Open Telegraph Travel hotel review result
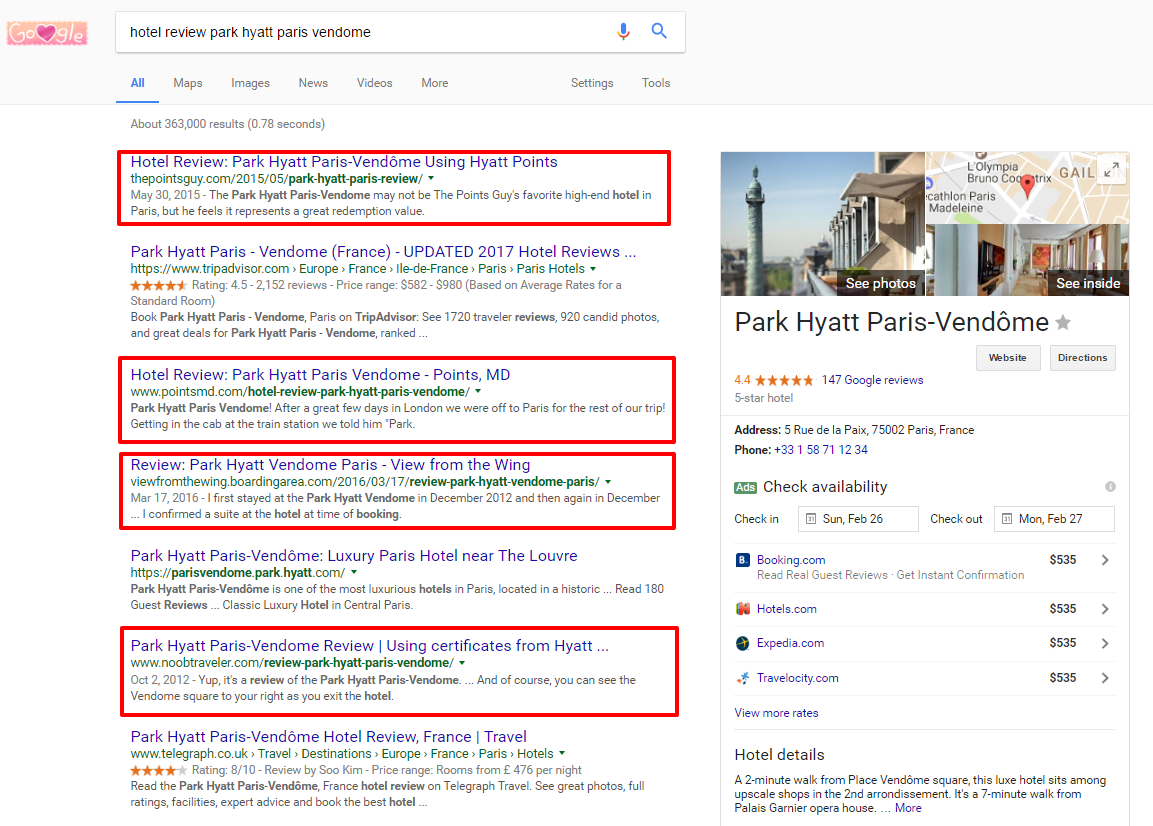The image size is (1153, 826). (329, 737)
